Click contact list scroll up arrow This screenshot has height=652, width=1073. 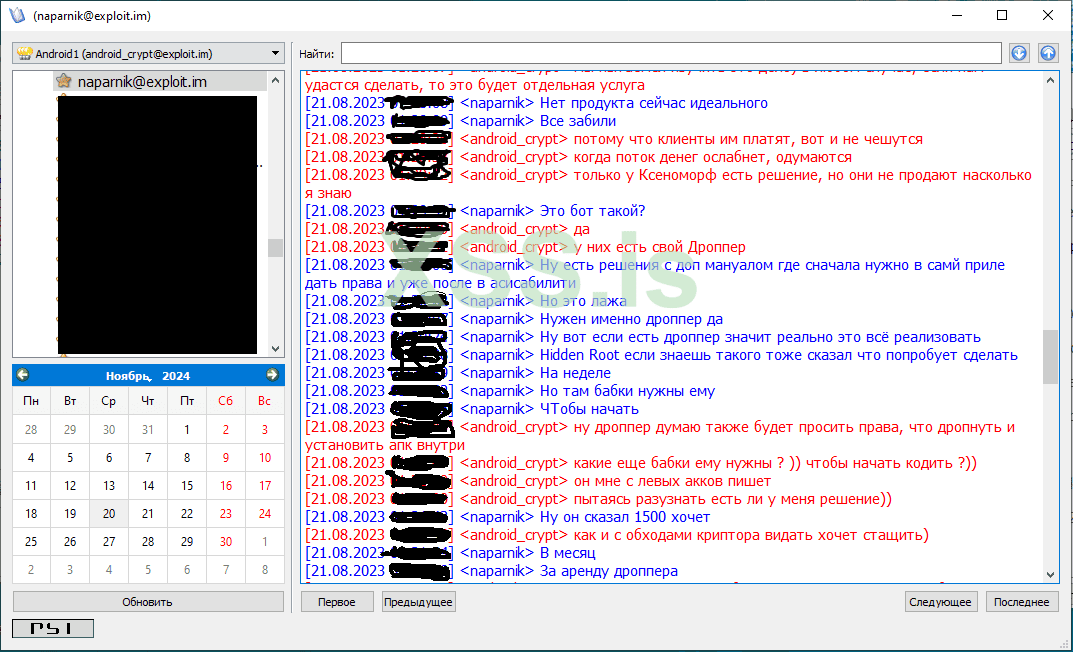coord(275,80)
